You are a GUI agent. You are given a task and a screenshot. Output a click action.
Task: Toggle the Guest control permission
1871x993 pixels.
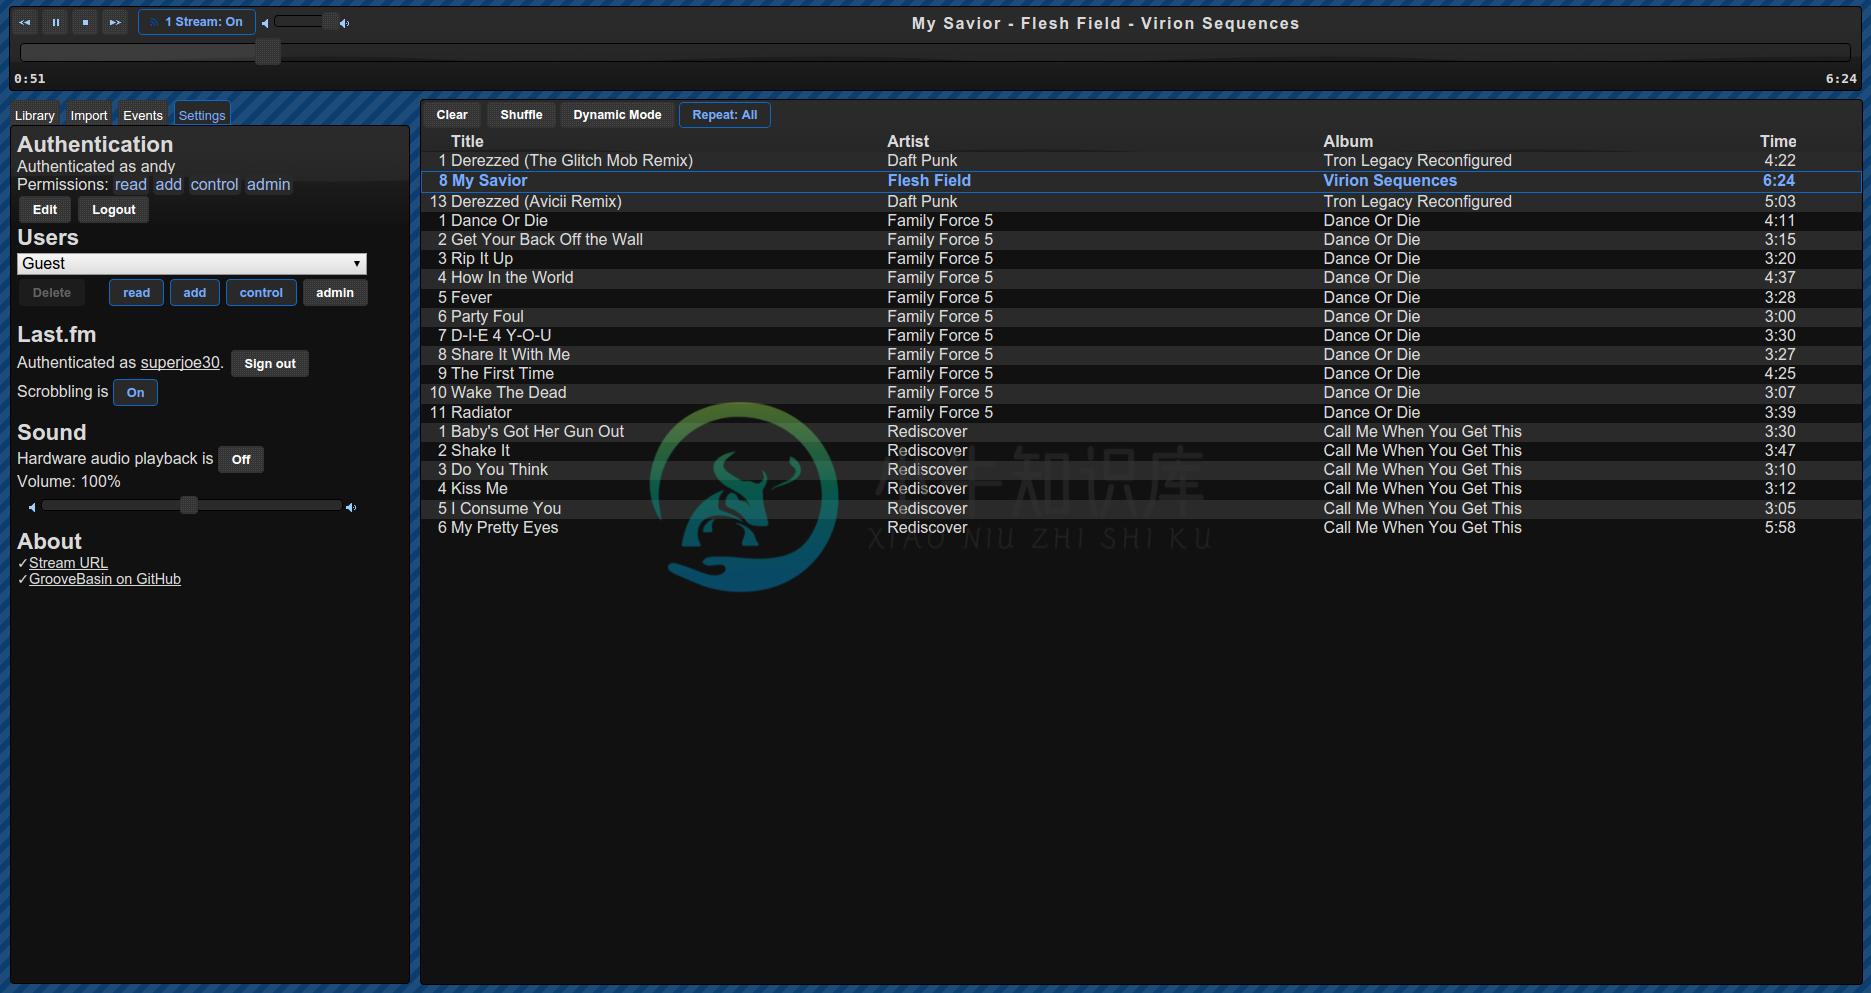click(x=261, y=293)
